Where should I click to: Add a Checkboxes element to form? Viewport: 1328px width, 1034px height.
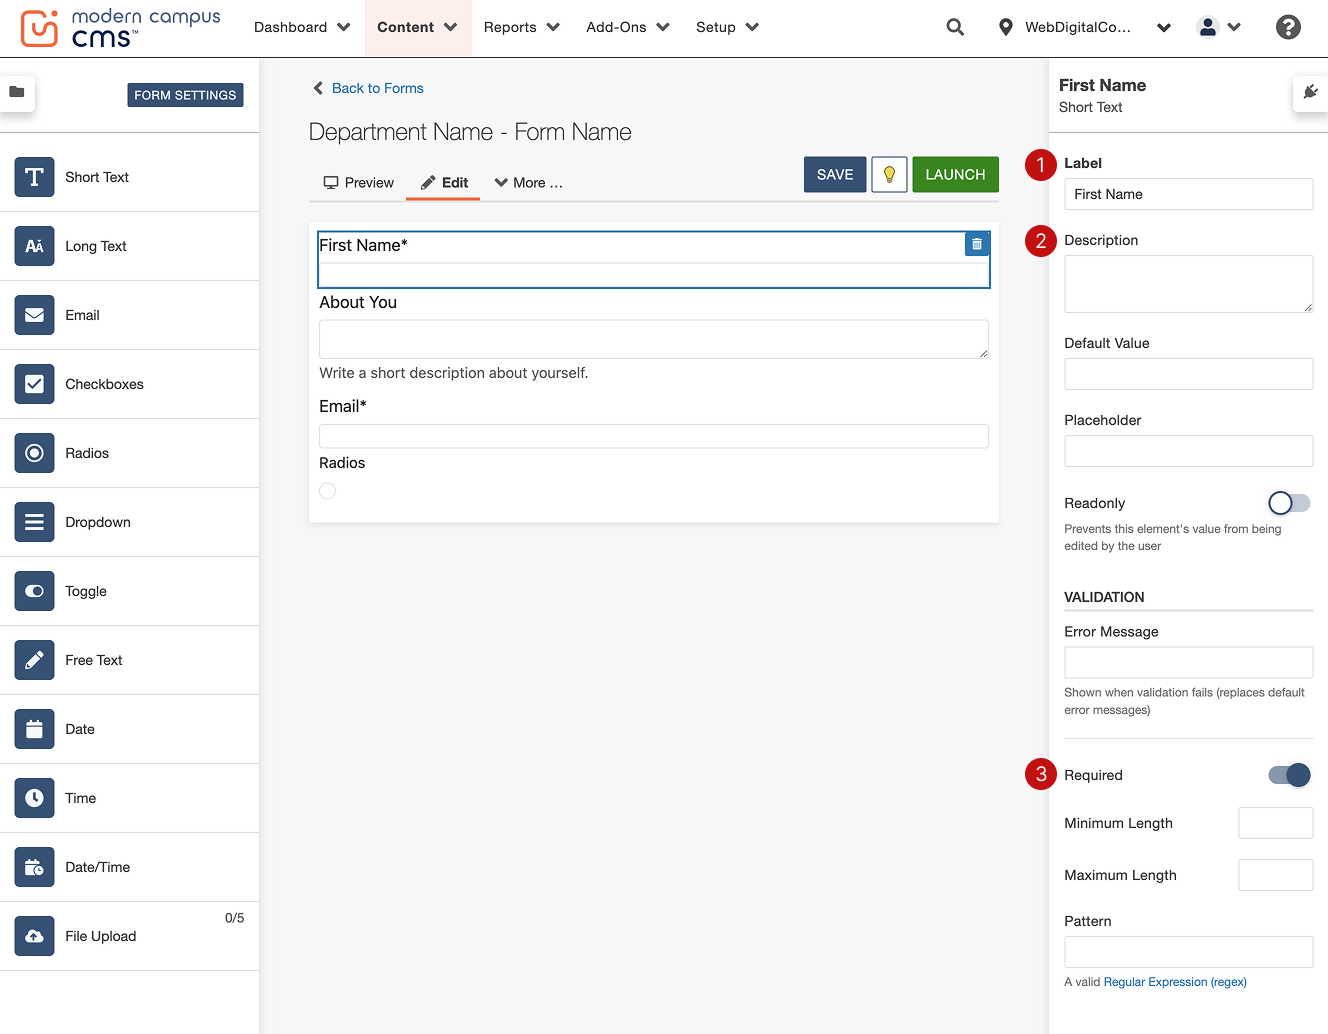tap(104, 384)
